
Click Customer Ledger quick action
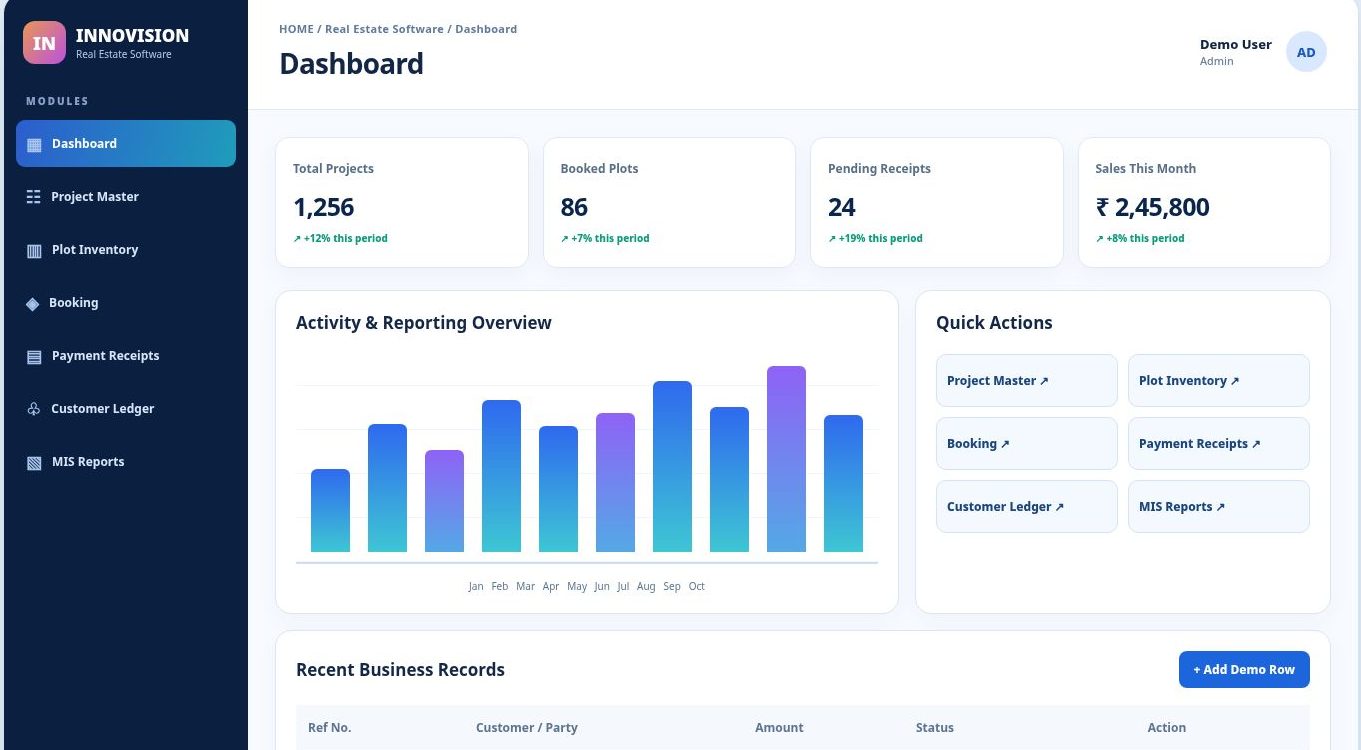click(x=1027, y=507)
